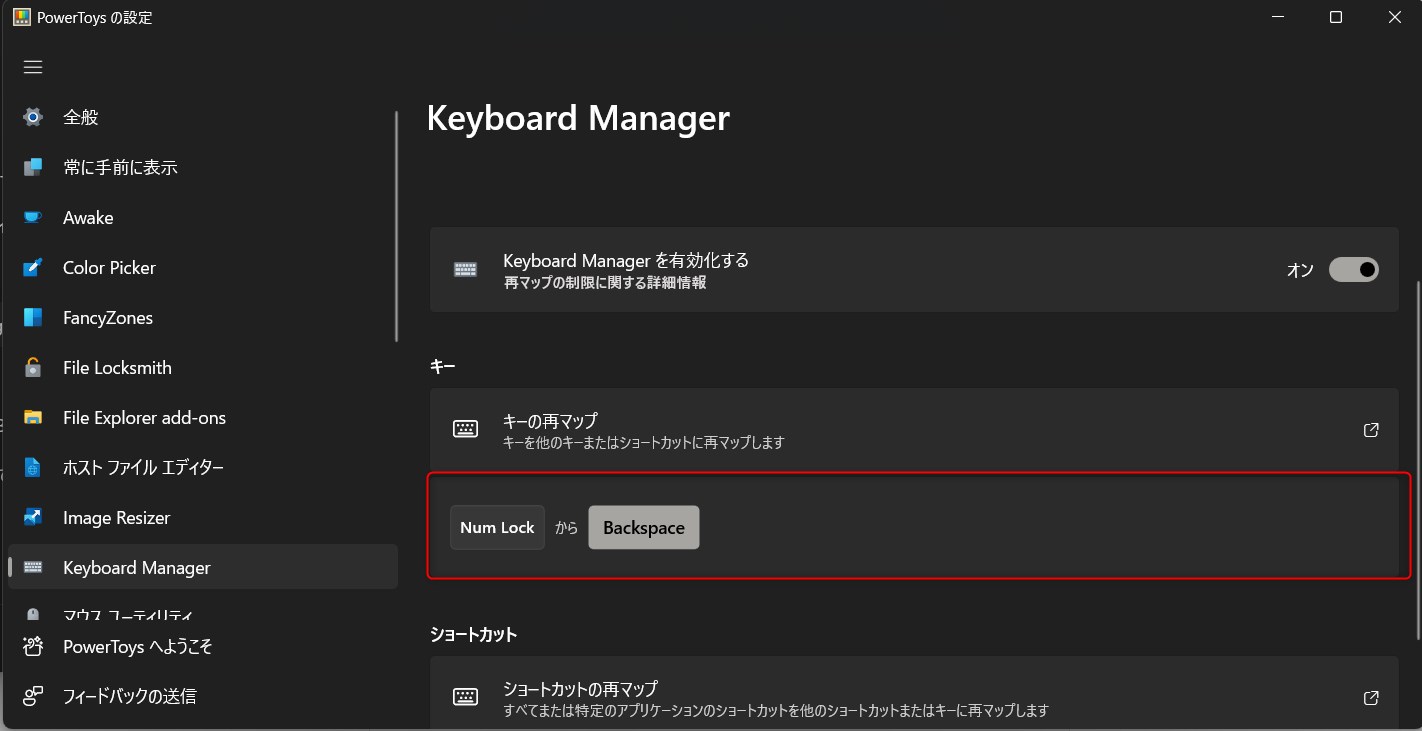
Task: Minimize the PowerToys settings window
Action: pos(1276,17)
